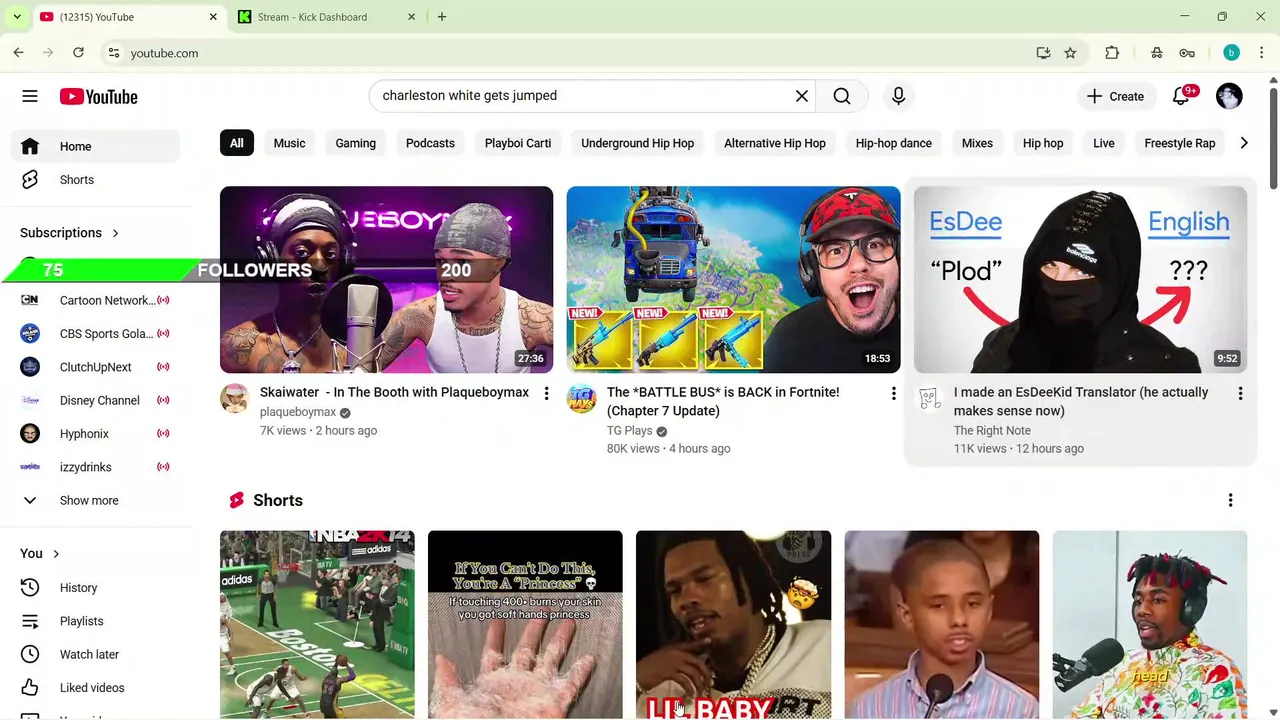Screen dimensions: 1280x720
Task: Click The Right Note channel avatar
Action: 928,398
